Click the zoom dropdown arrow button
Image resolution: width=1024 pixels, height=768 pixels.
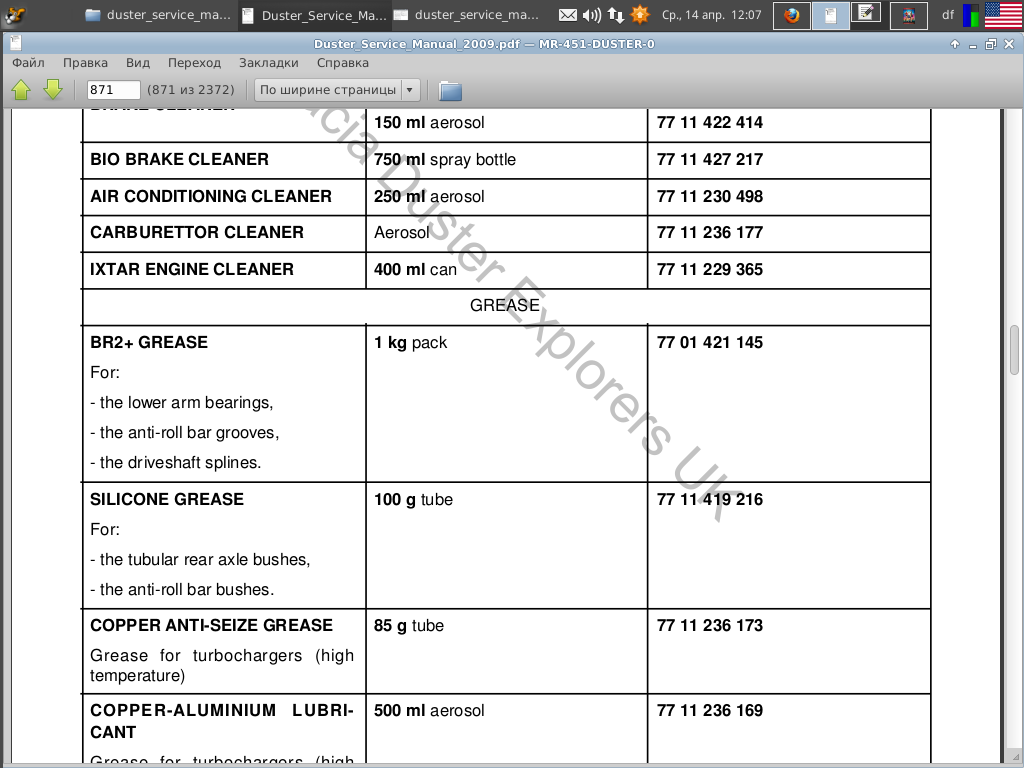point(409,89)
